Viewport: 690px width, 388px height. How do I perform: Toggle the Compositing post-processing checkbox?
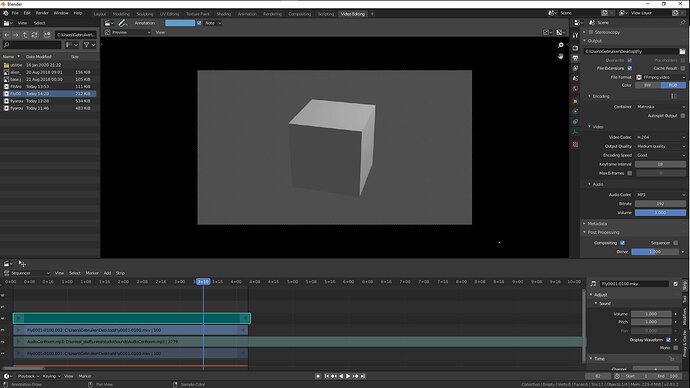point(622,243)
